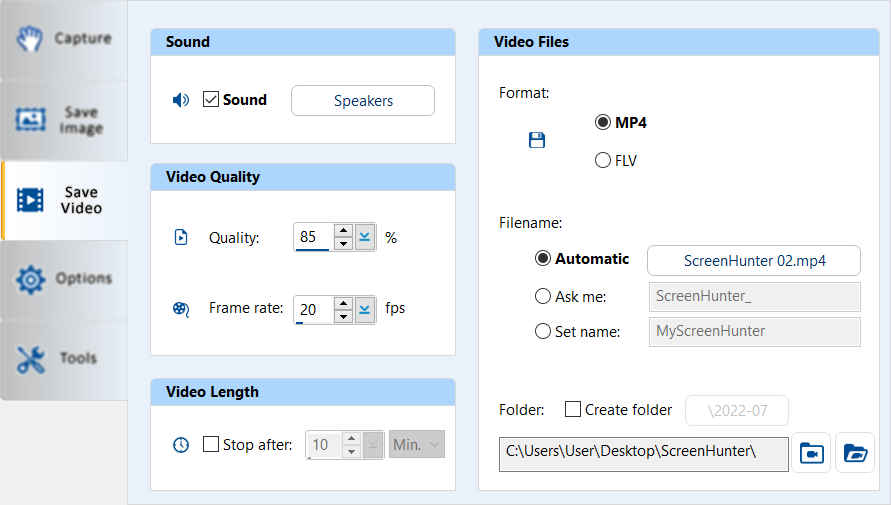Click the Folder: label

522,410
